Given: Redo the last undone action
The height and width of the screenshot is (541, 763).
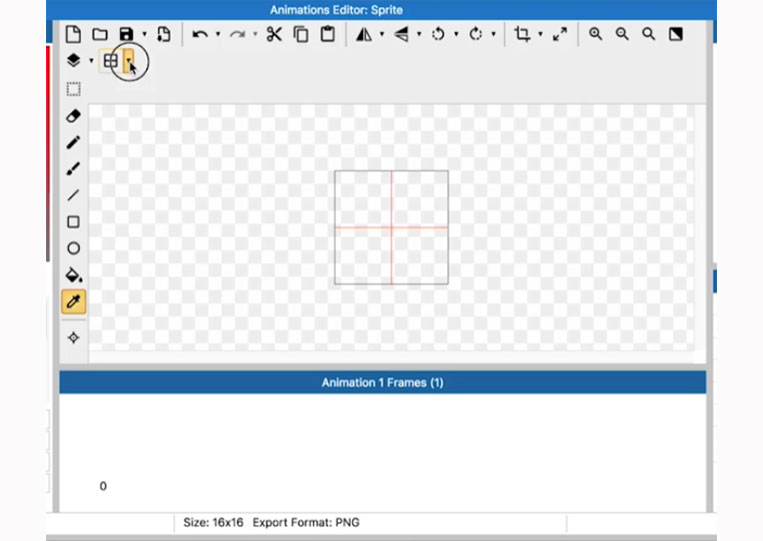Looking at the screenshot, I should point(237,34).
